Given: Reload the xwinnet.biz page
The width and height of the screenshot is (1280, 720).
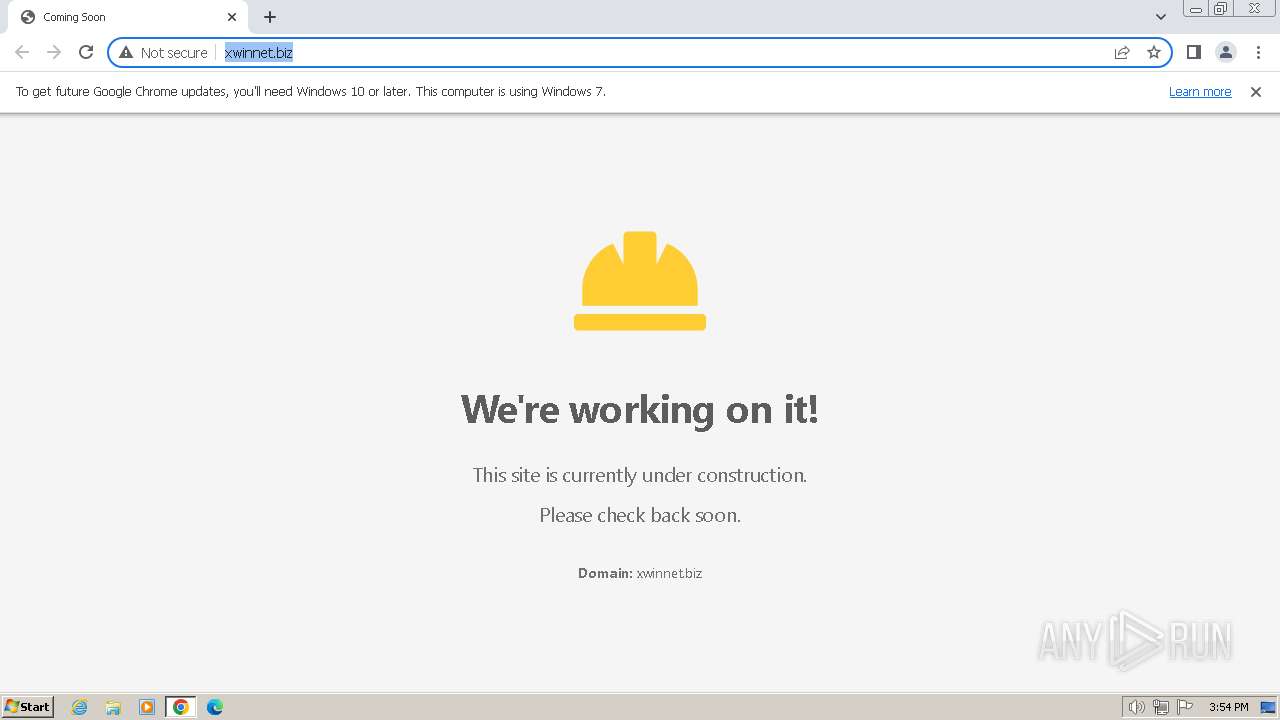Looking at the screenshot, I should [86, 52].
